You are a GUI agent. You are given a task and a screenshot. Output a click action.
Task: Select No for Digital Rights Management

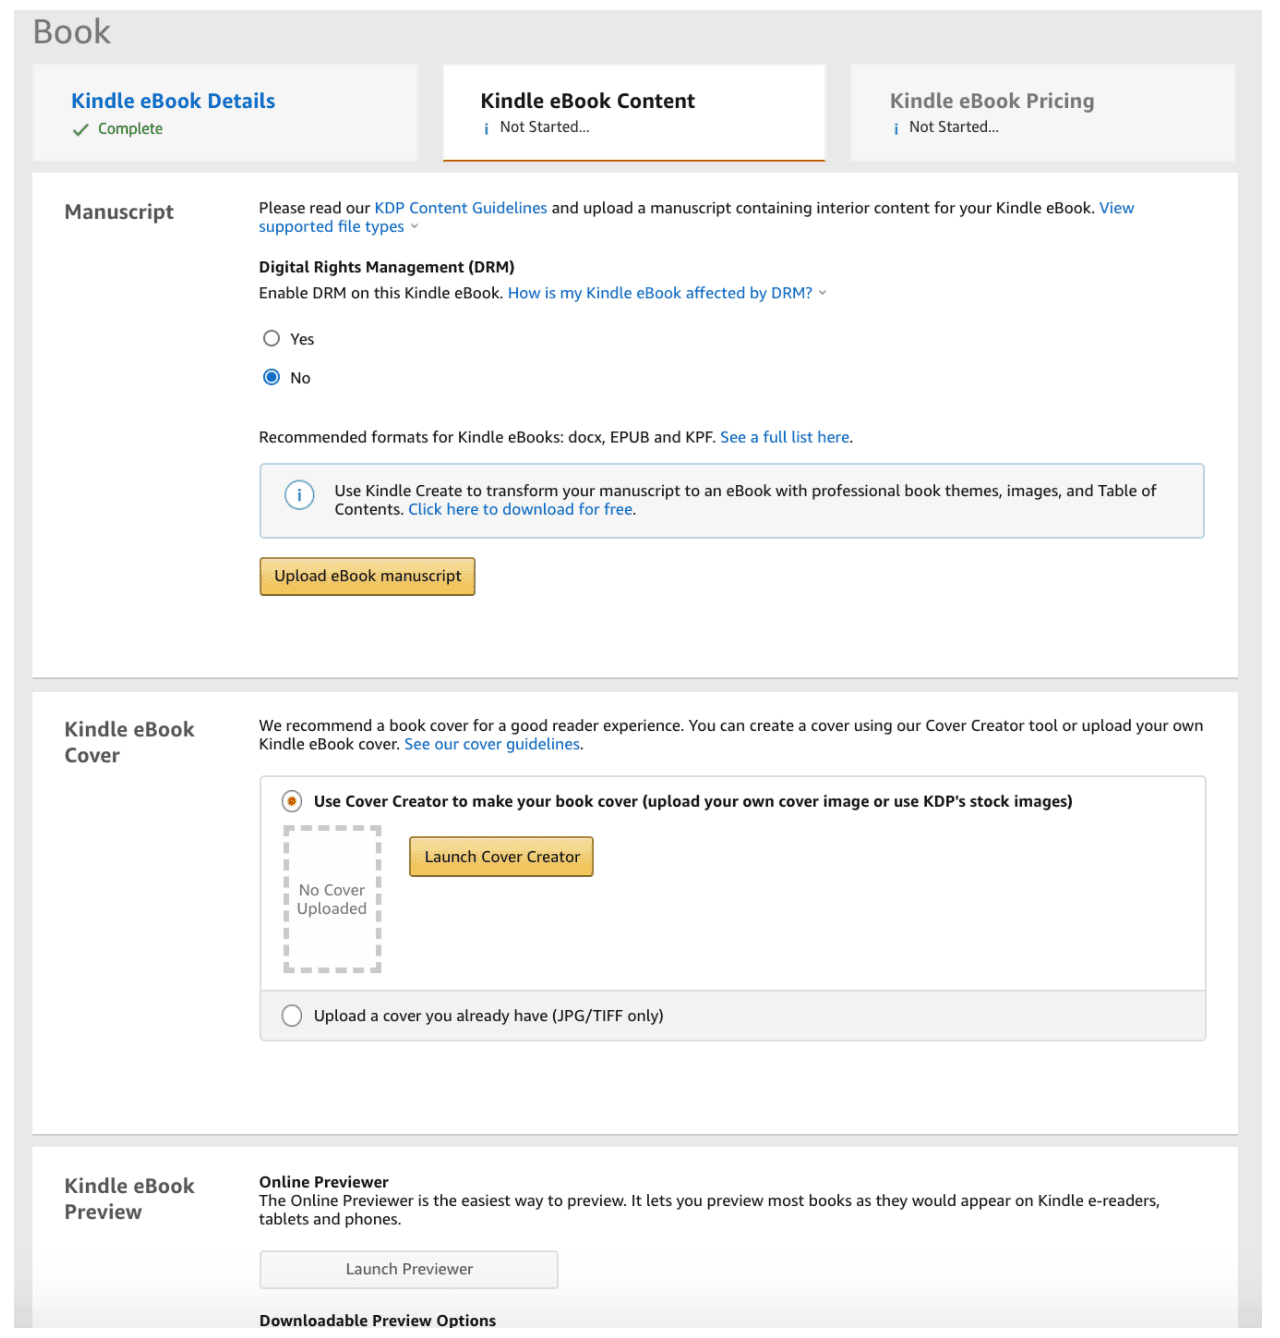click(271, 377)
